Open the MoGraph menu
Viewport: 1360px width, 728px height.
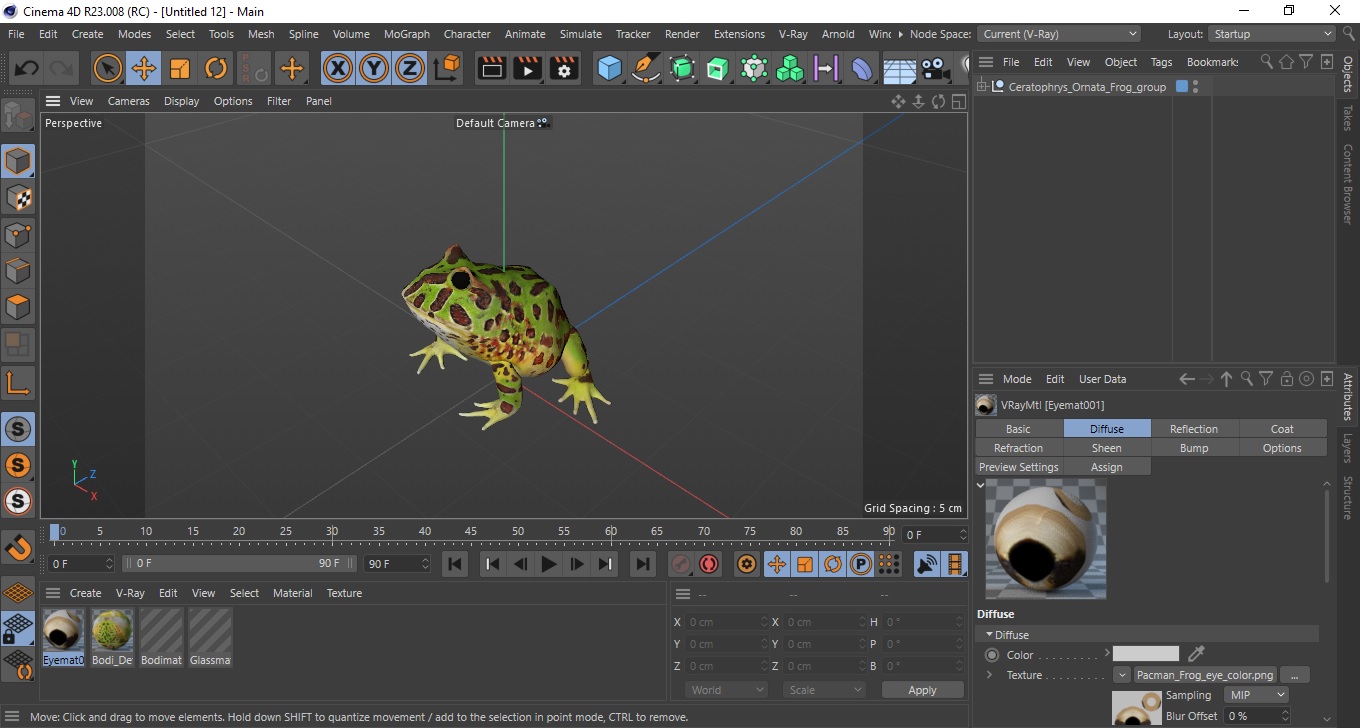pyautogui.click(x=406, y=34)
